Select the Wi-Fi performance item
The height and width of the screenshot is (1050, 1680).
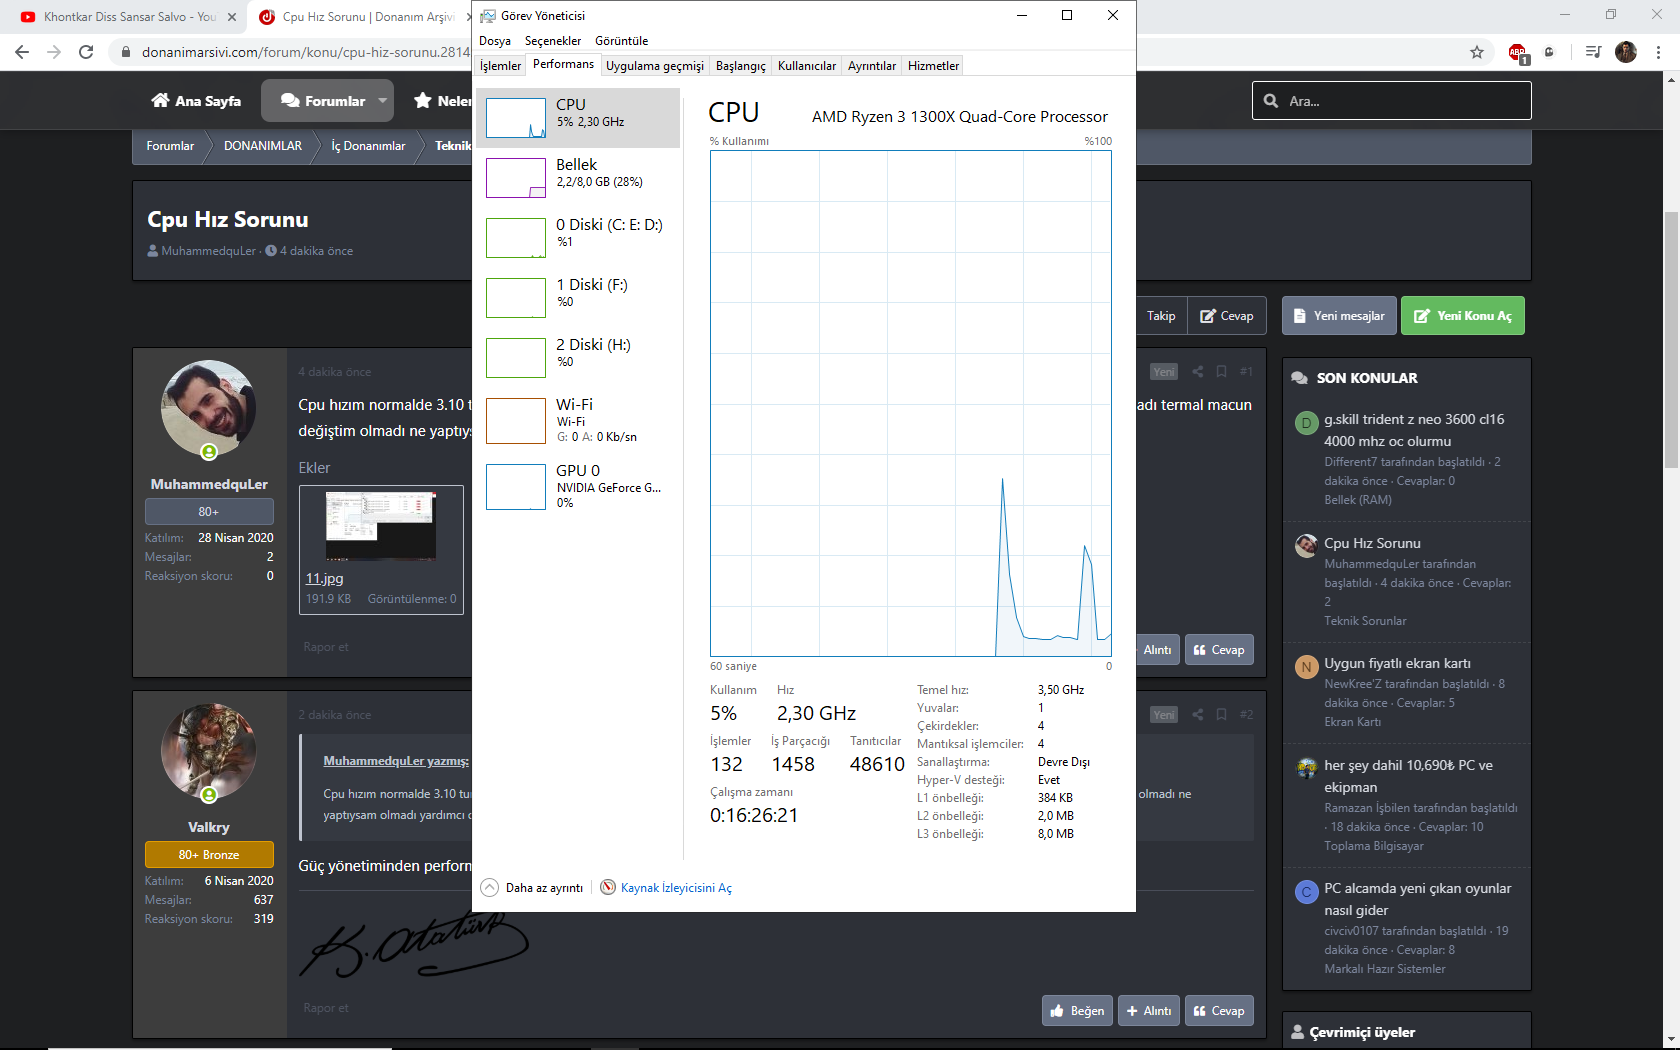pos(578,421)
